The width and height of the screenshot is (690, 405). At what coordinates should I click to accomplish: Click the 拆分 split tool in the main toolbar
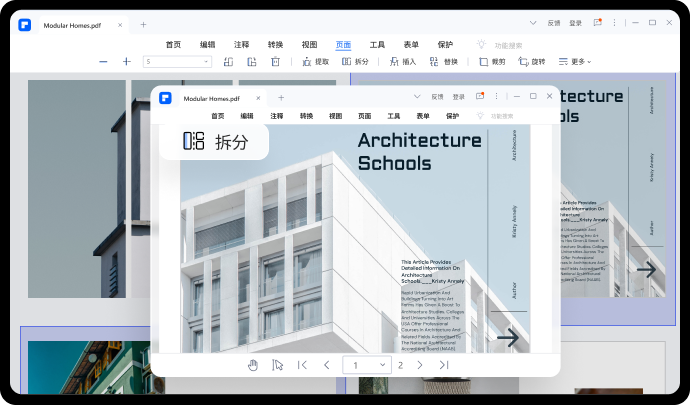[x=355, y=62]
